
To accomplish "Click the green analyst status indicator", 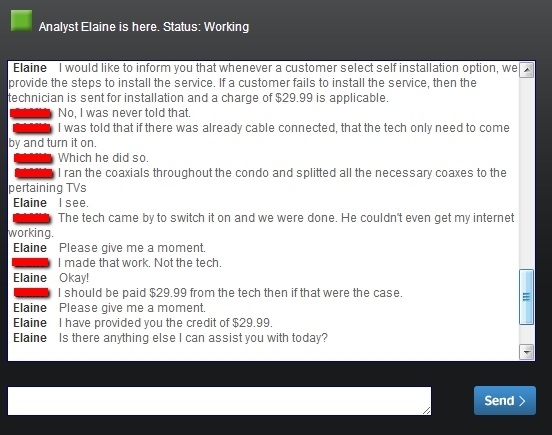I will [21, 21].
